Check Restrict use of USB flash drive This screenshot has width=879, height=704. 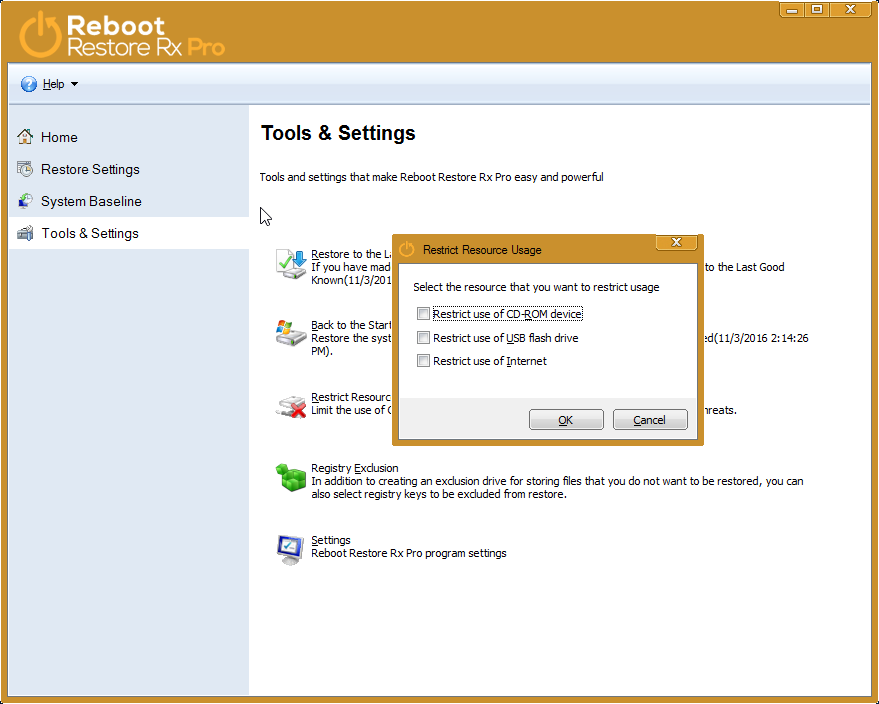coord(424,338)
